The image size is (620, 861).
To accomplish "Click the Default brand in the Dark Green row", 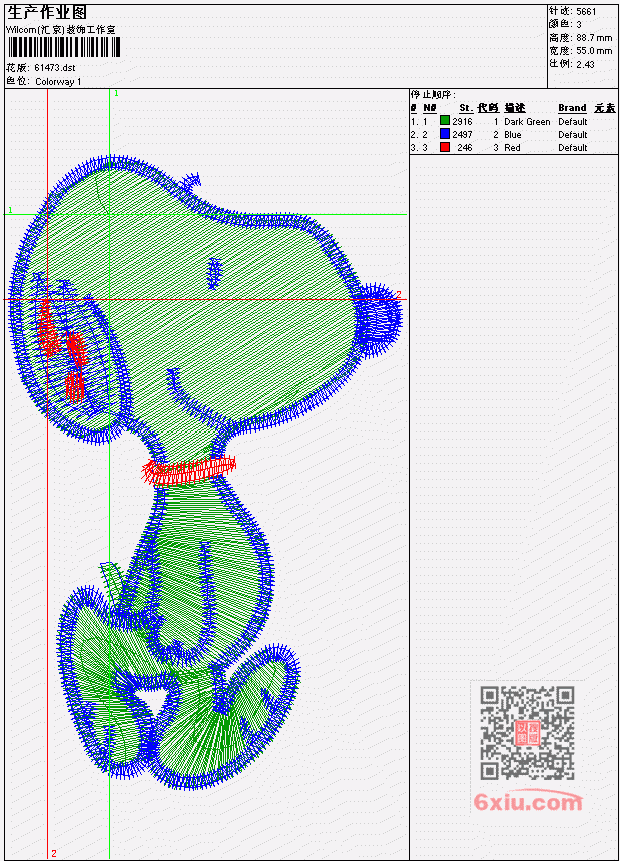I will click(573, 121).
